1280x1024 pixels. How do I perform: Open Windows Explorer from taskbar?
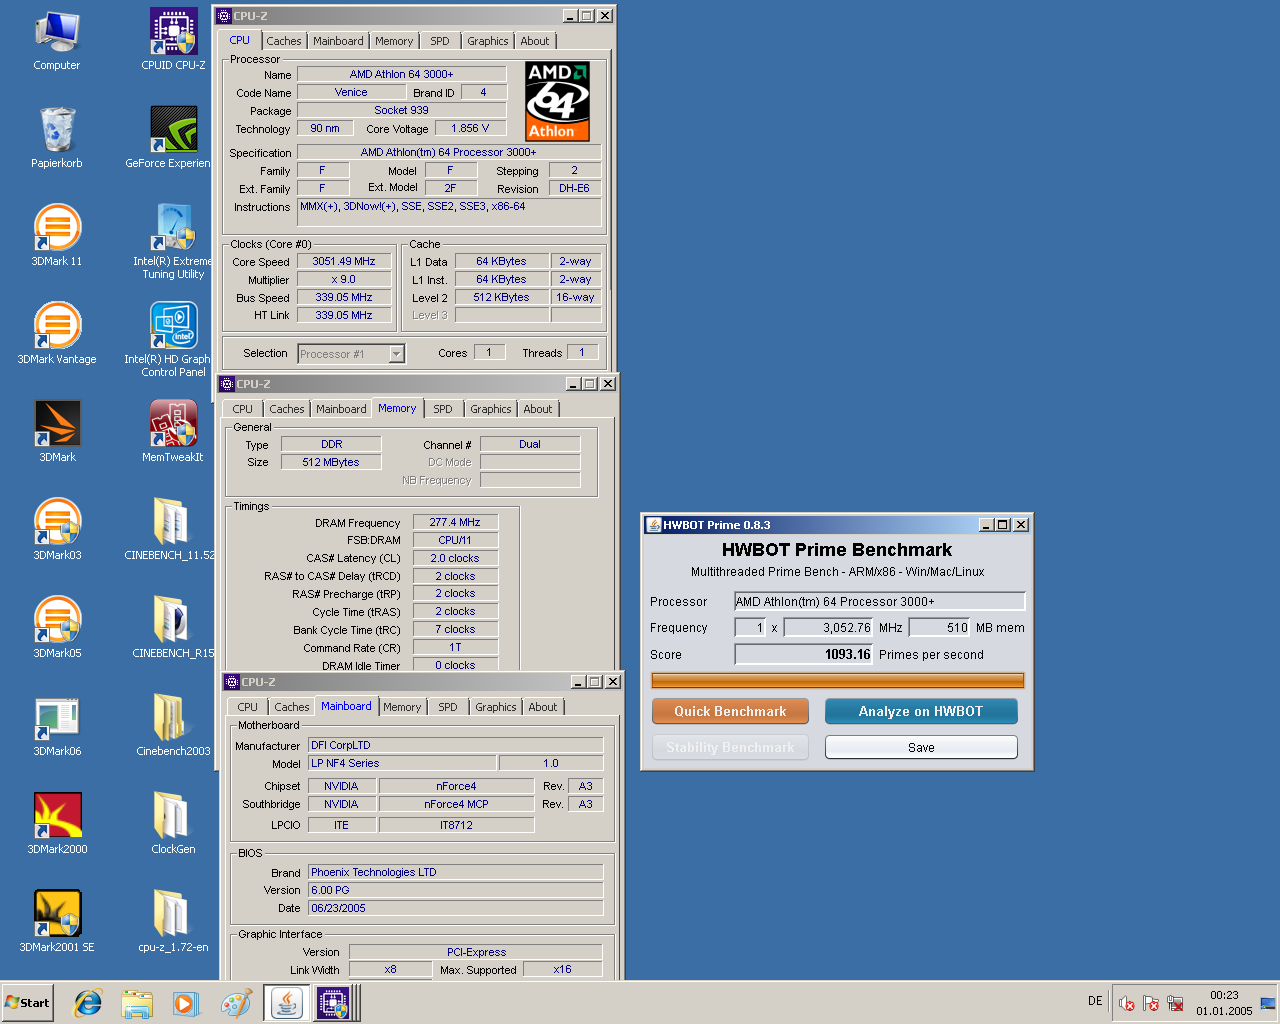[137, 1003]
